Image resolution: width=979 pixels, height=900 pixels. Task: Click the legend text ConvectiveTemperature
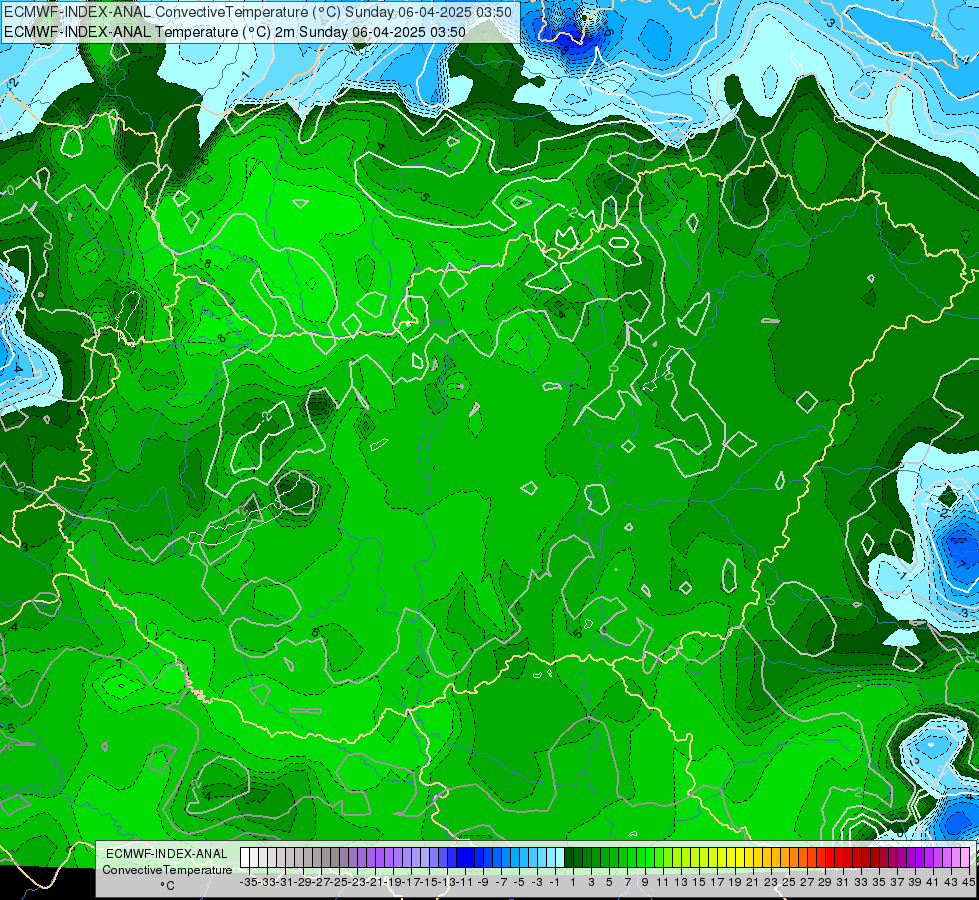167,870
